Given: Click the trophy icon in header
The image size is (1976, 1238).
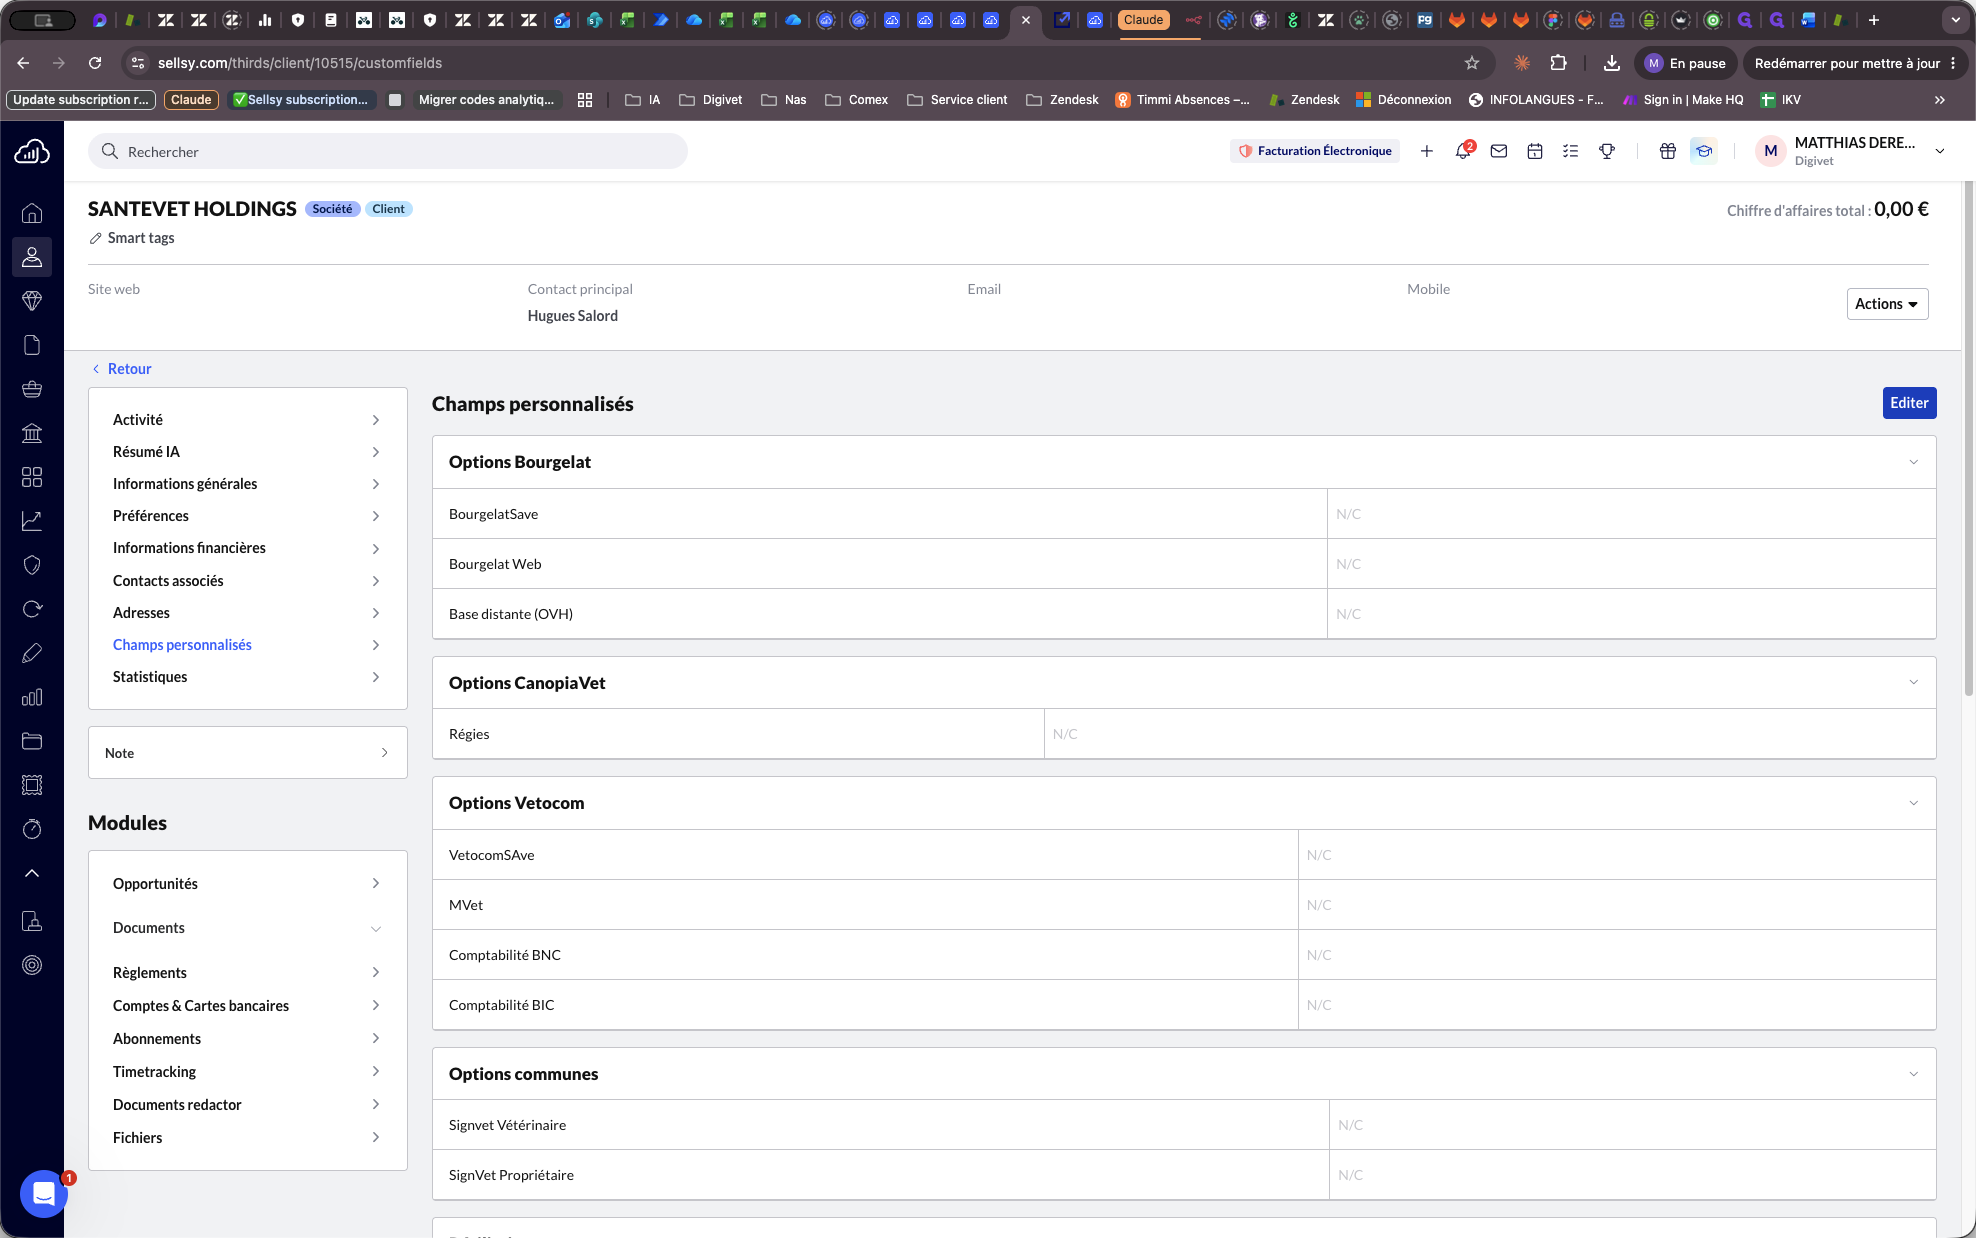Looking at the screenshot, I should click(x=1607, y=151).
